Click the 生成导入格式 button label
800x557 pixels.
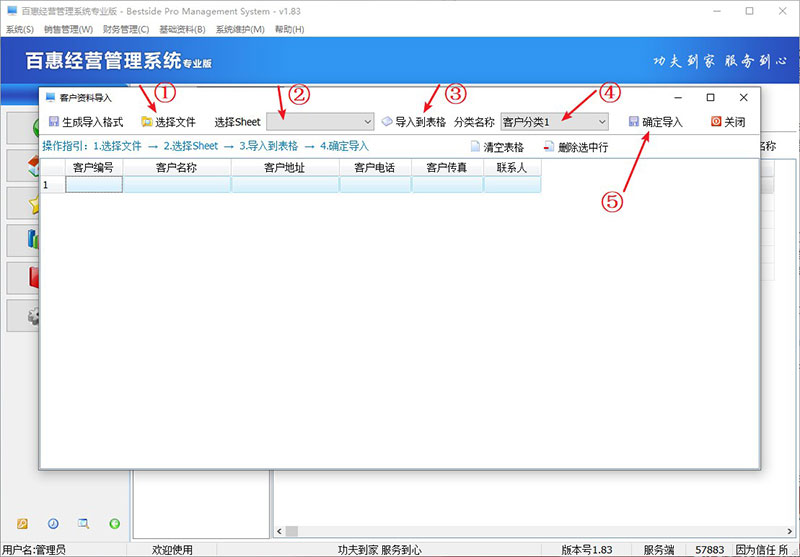92,122
